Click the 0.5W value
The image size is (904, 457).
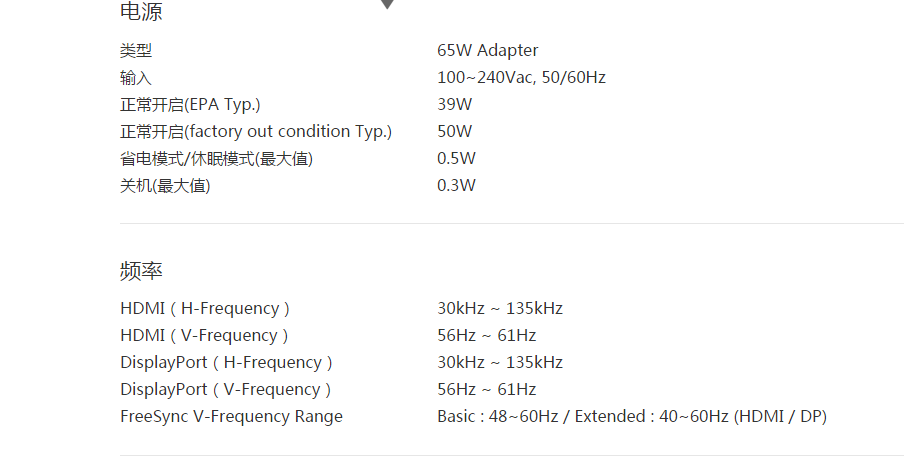pos(456,158)
